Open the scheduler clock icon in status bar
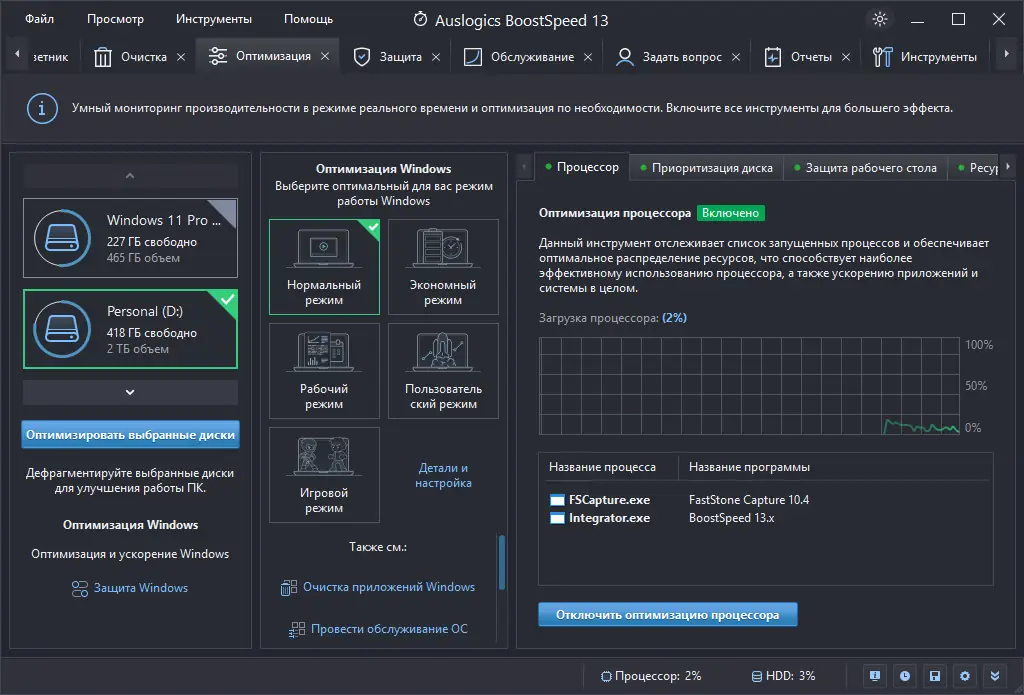The height and width of the screenshot is (695, 1024). 904,676
